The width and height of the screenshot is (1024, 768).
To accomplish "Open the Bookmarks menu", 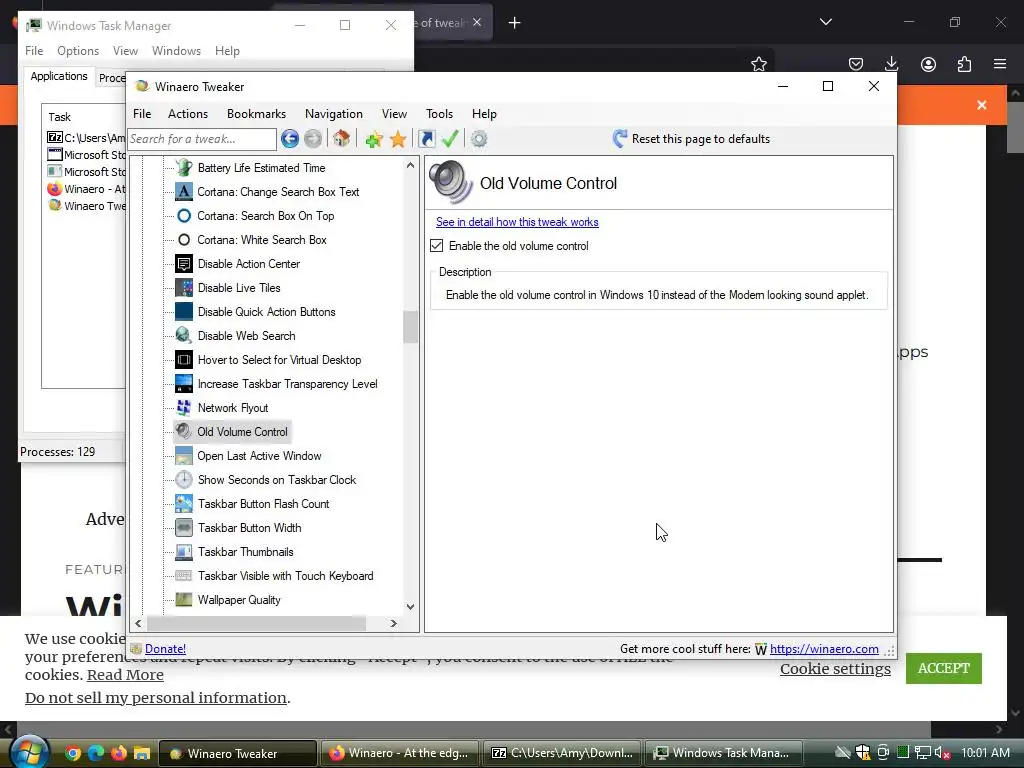I will [x=256, y=114].
